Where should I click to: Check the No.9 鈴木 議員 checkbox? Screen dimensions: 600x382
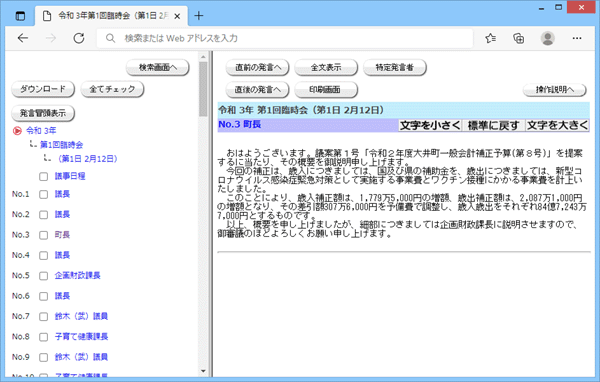point(44,358)
